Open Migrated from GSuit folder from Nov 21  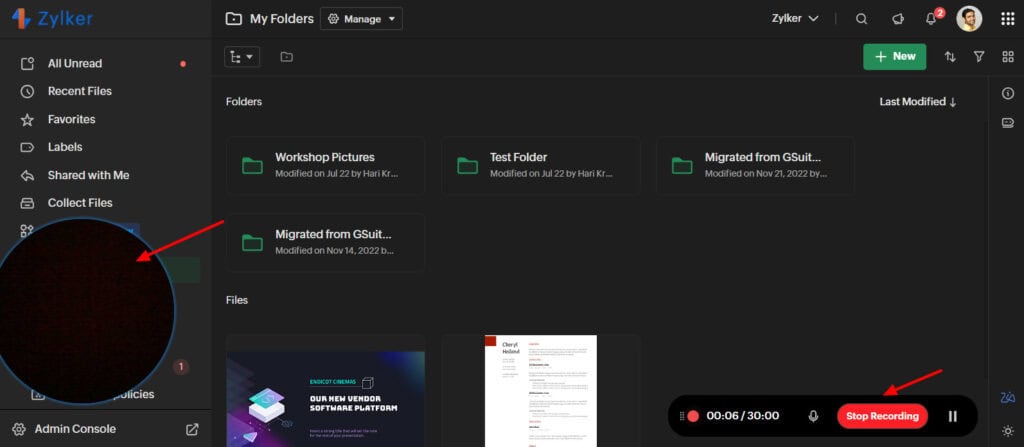(x=756, y=165)
